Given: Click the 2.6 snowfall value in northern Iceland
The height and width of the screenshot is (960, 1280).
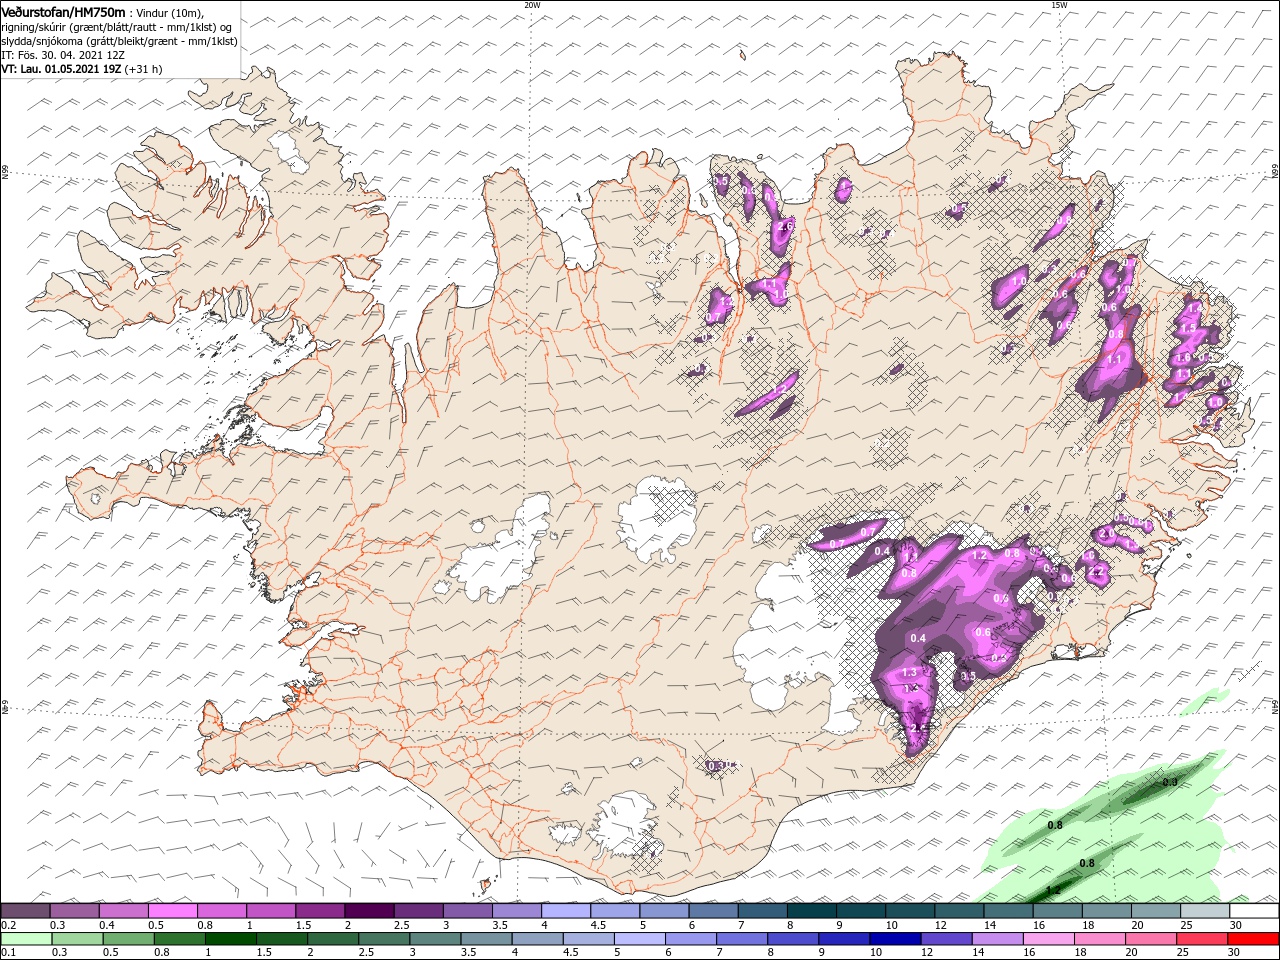Looking at the screenshot, I should [785, 226].
